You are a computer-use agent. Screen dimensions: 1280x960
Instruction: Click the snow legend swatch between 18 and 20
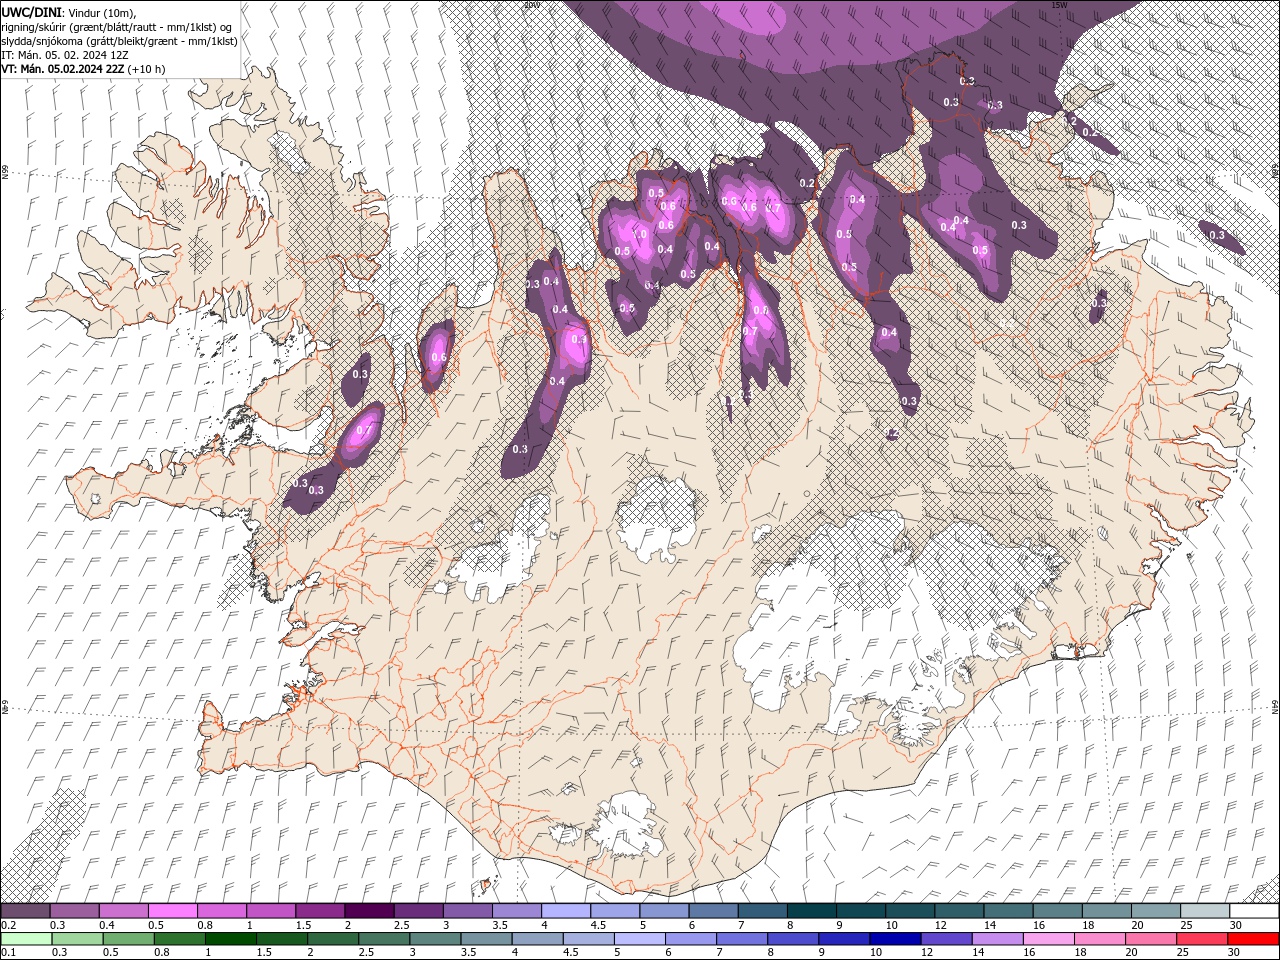click(1106, 911)
